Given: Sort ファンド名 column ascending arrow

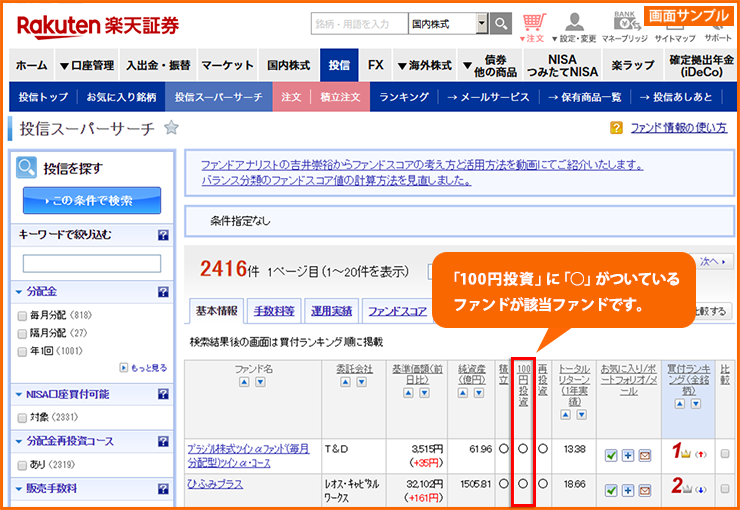Looking at the screenshot, I should [x=244, y=382].
